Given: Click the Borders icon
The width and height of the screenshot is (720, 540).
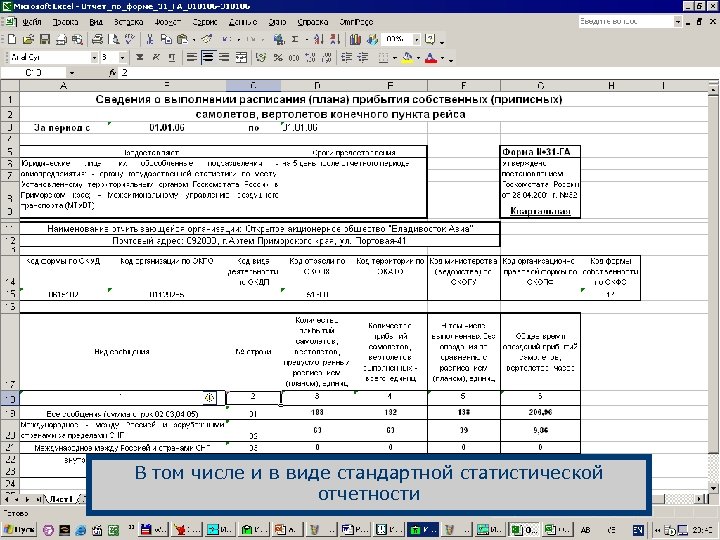Looking at the screenshot, I should (x=383, y=57).
